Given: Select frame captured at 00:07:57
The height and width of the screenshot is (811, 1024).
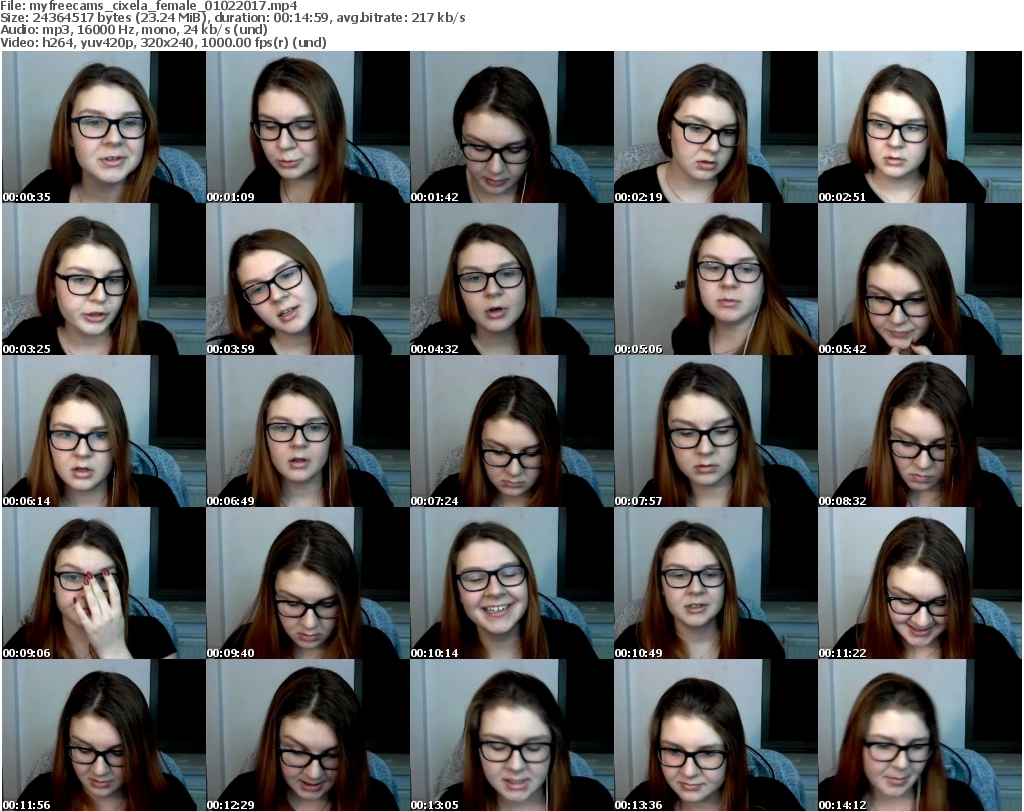Looking at the screenshot, I should pyautogui.click(x=715, y=432).
